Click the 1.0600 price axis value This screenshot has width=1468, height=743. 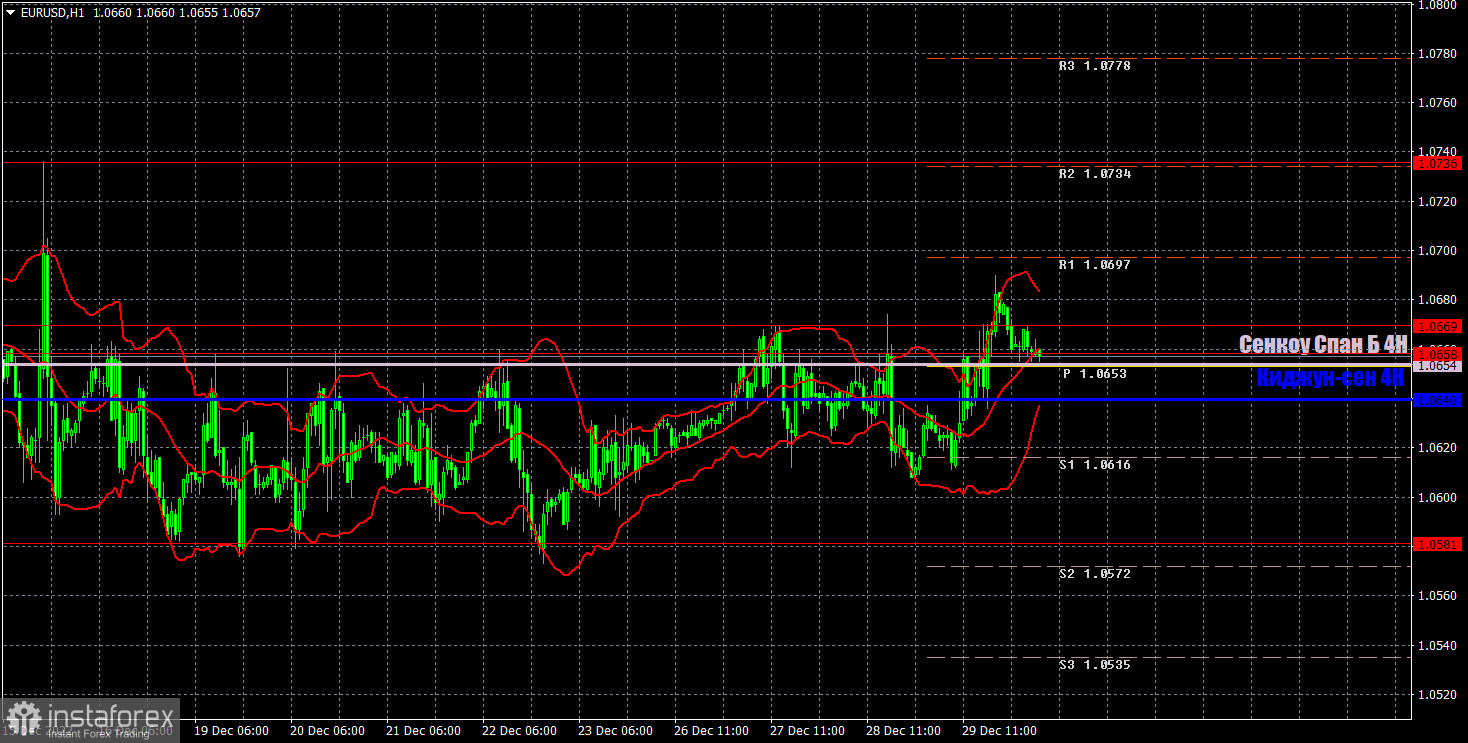click(x=1438, y=497)
